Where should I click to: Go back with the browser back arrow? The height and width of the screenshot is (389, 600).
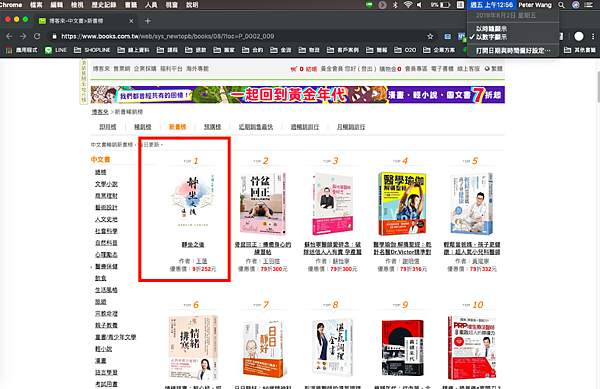[x=9, y=36]
